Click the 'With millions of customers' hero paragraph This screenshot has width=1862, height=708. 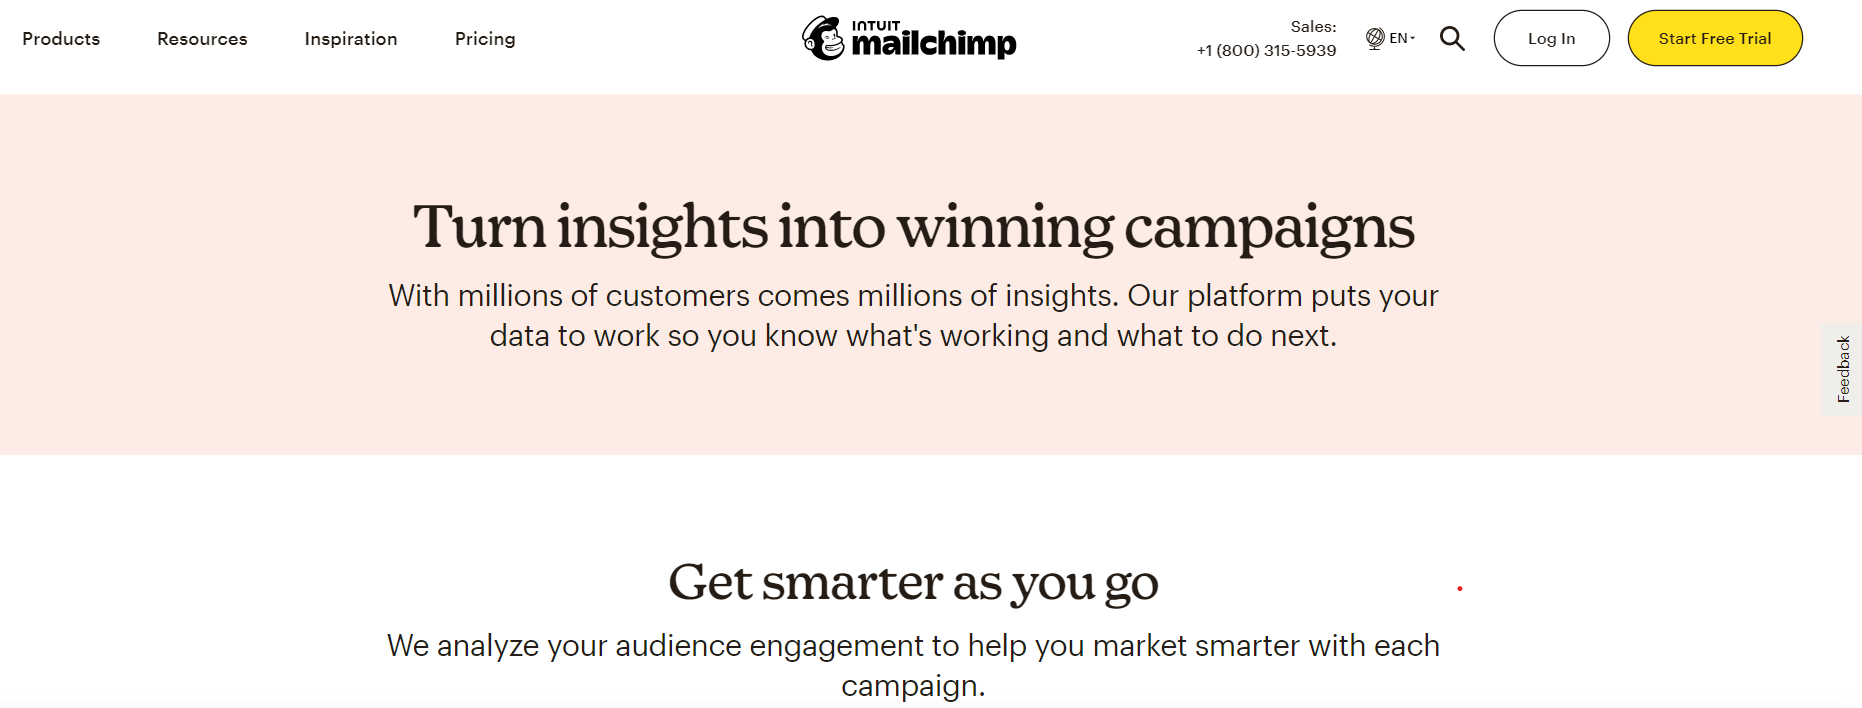tap(913, 316)
